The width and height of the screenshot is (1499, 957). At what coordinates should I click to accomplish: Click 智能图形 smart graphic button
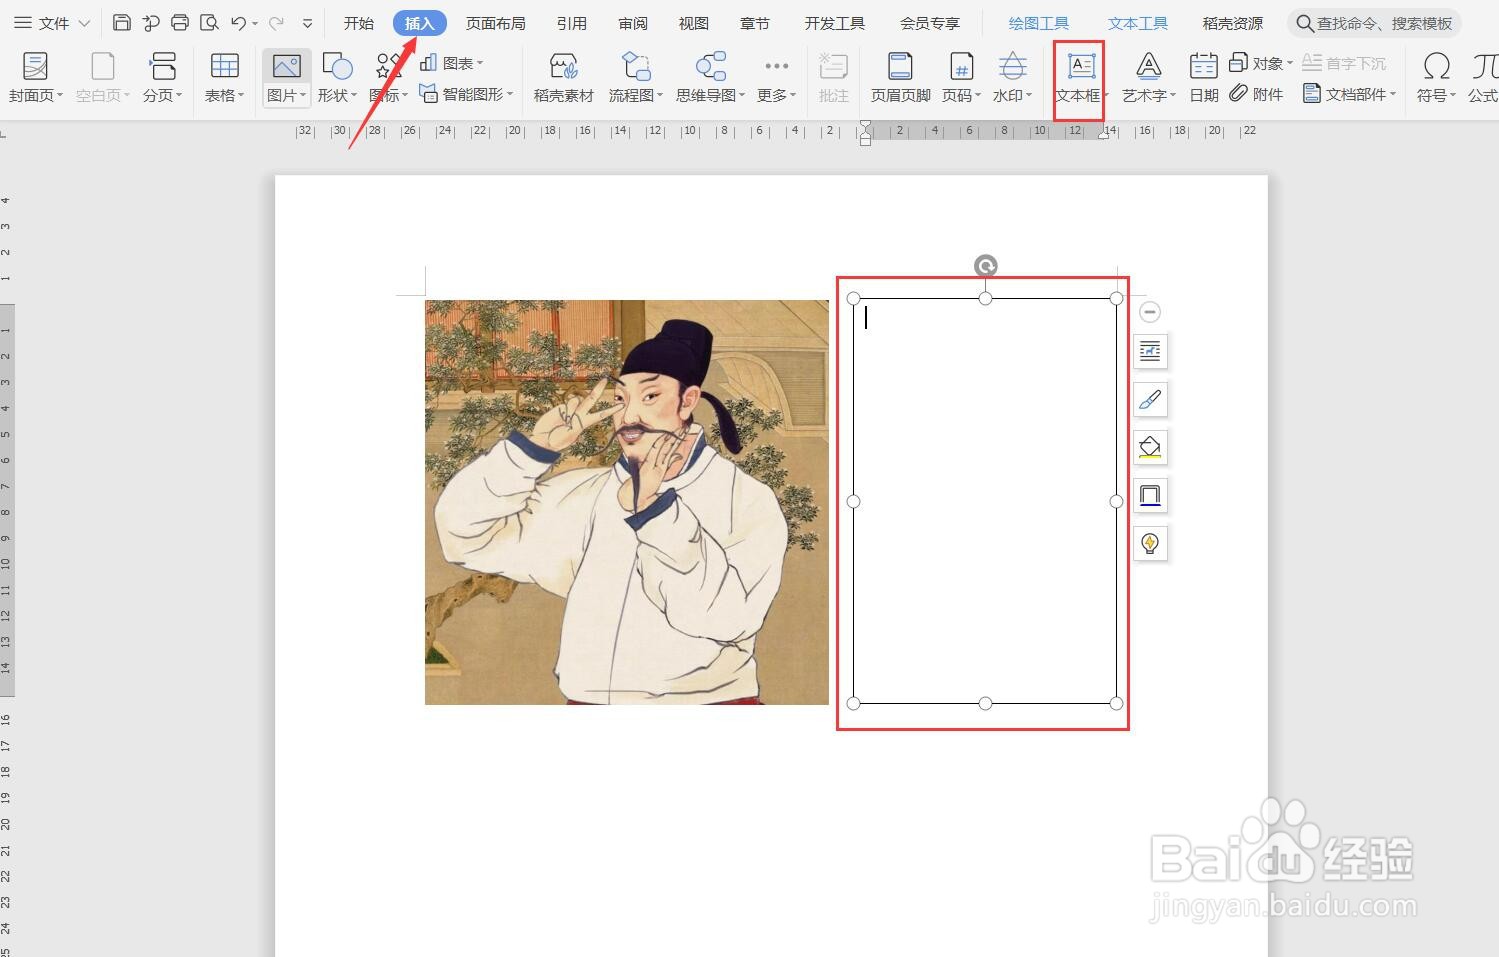[465, 93]
